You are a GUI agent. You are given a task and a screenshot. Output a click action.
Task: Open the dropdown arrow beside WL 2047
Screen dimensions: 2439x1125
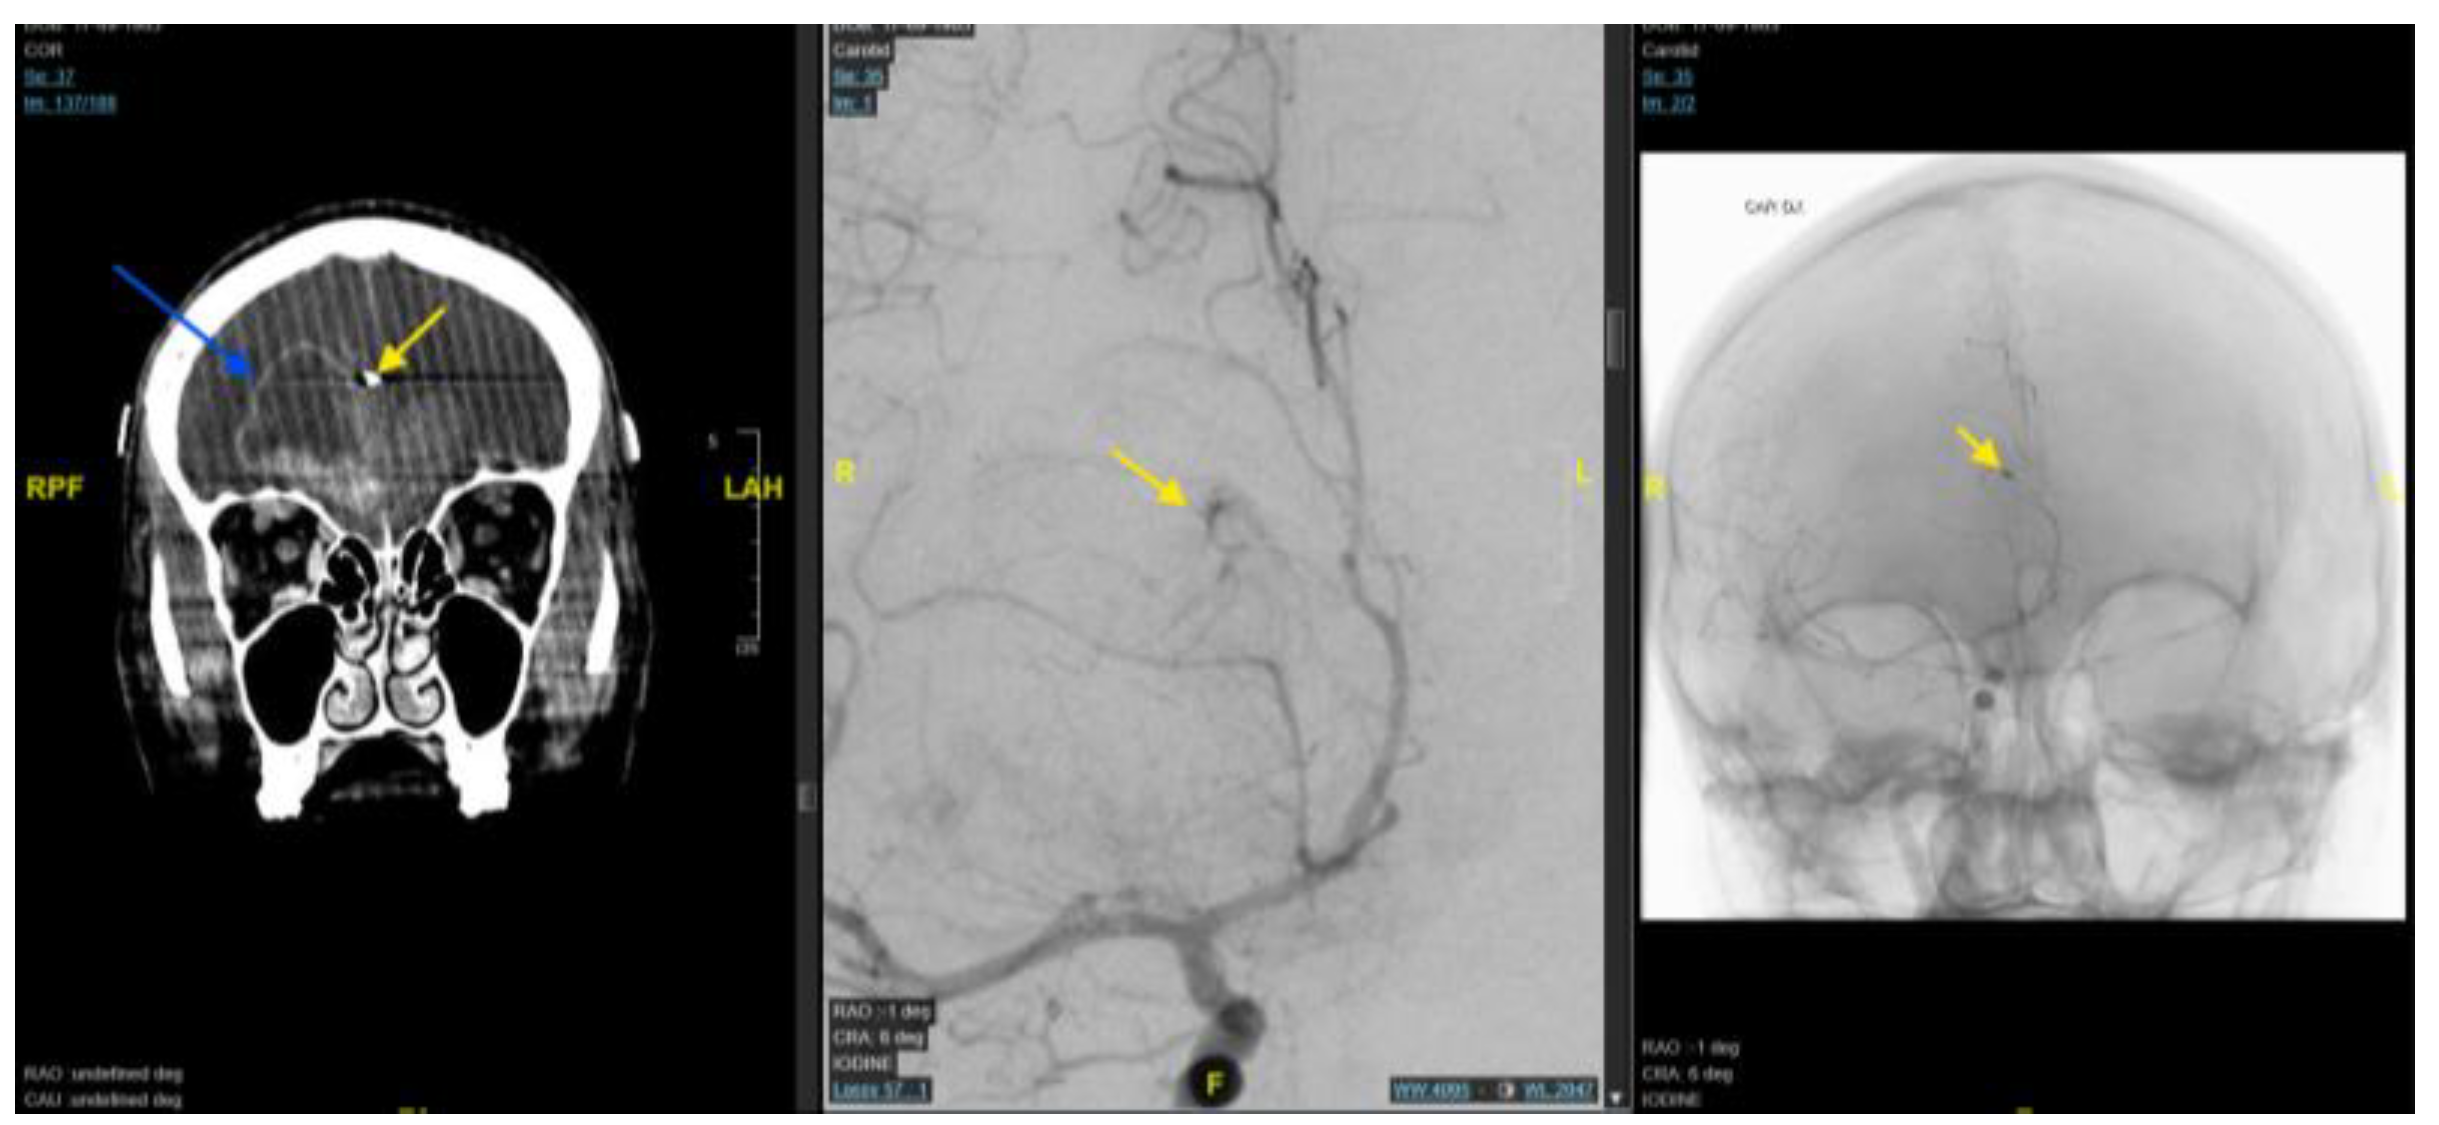point(1616,1098)
